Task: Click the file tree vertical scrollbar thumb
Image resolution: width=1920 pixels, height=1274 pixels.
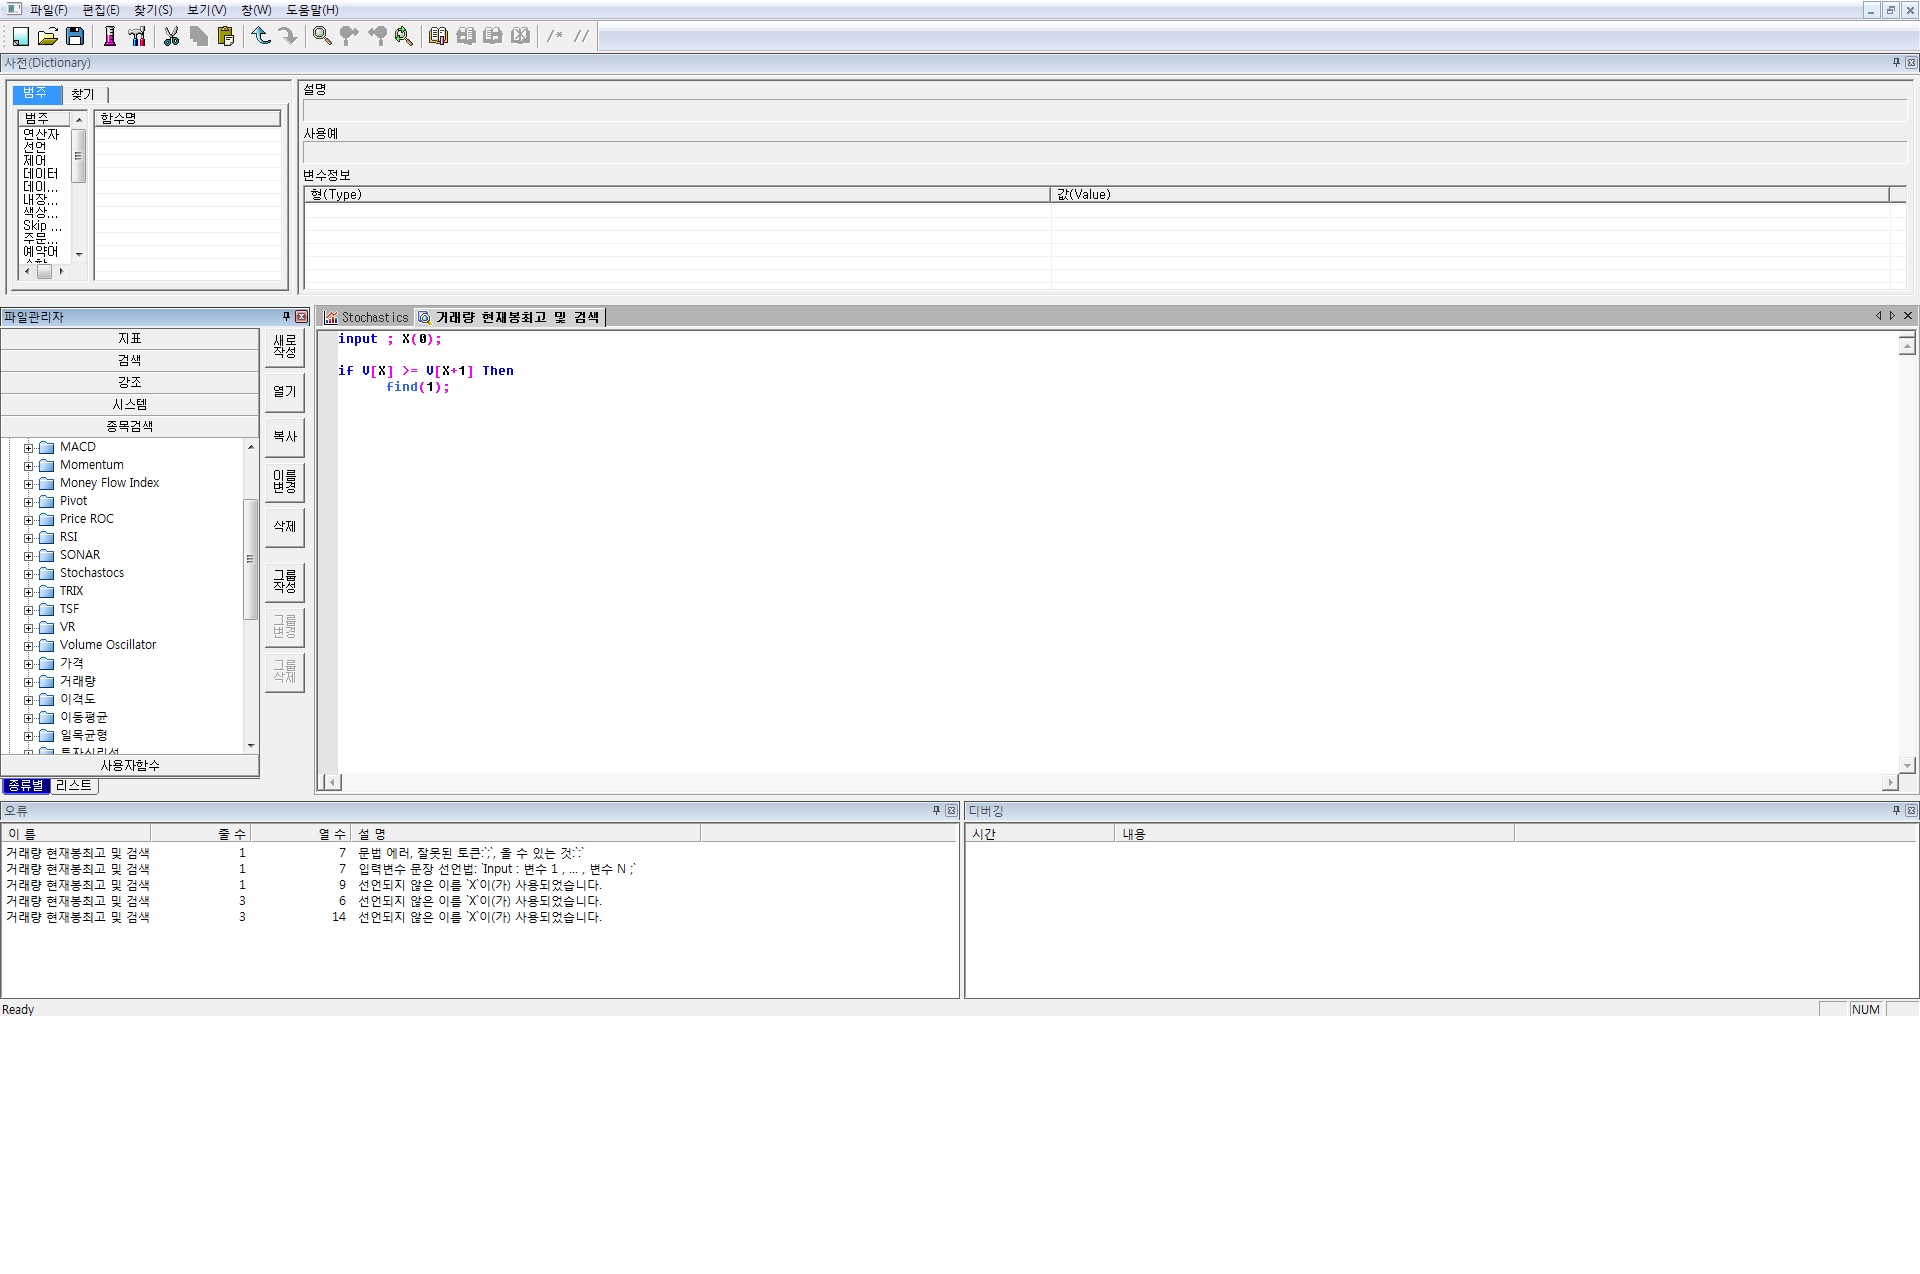Action: coord(250,558)
